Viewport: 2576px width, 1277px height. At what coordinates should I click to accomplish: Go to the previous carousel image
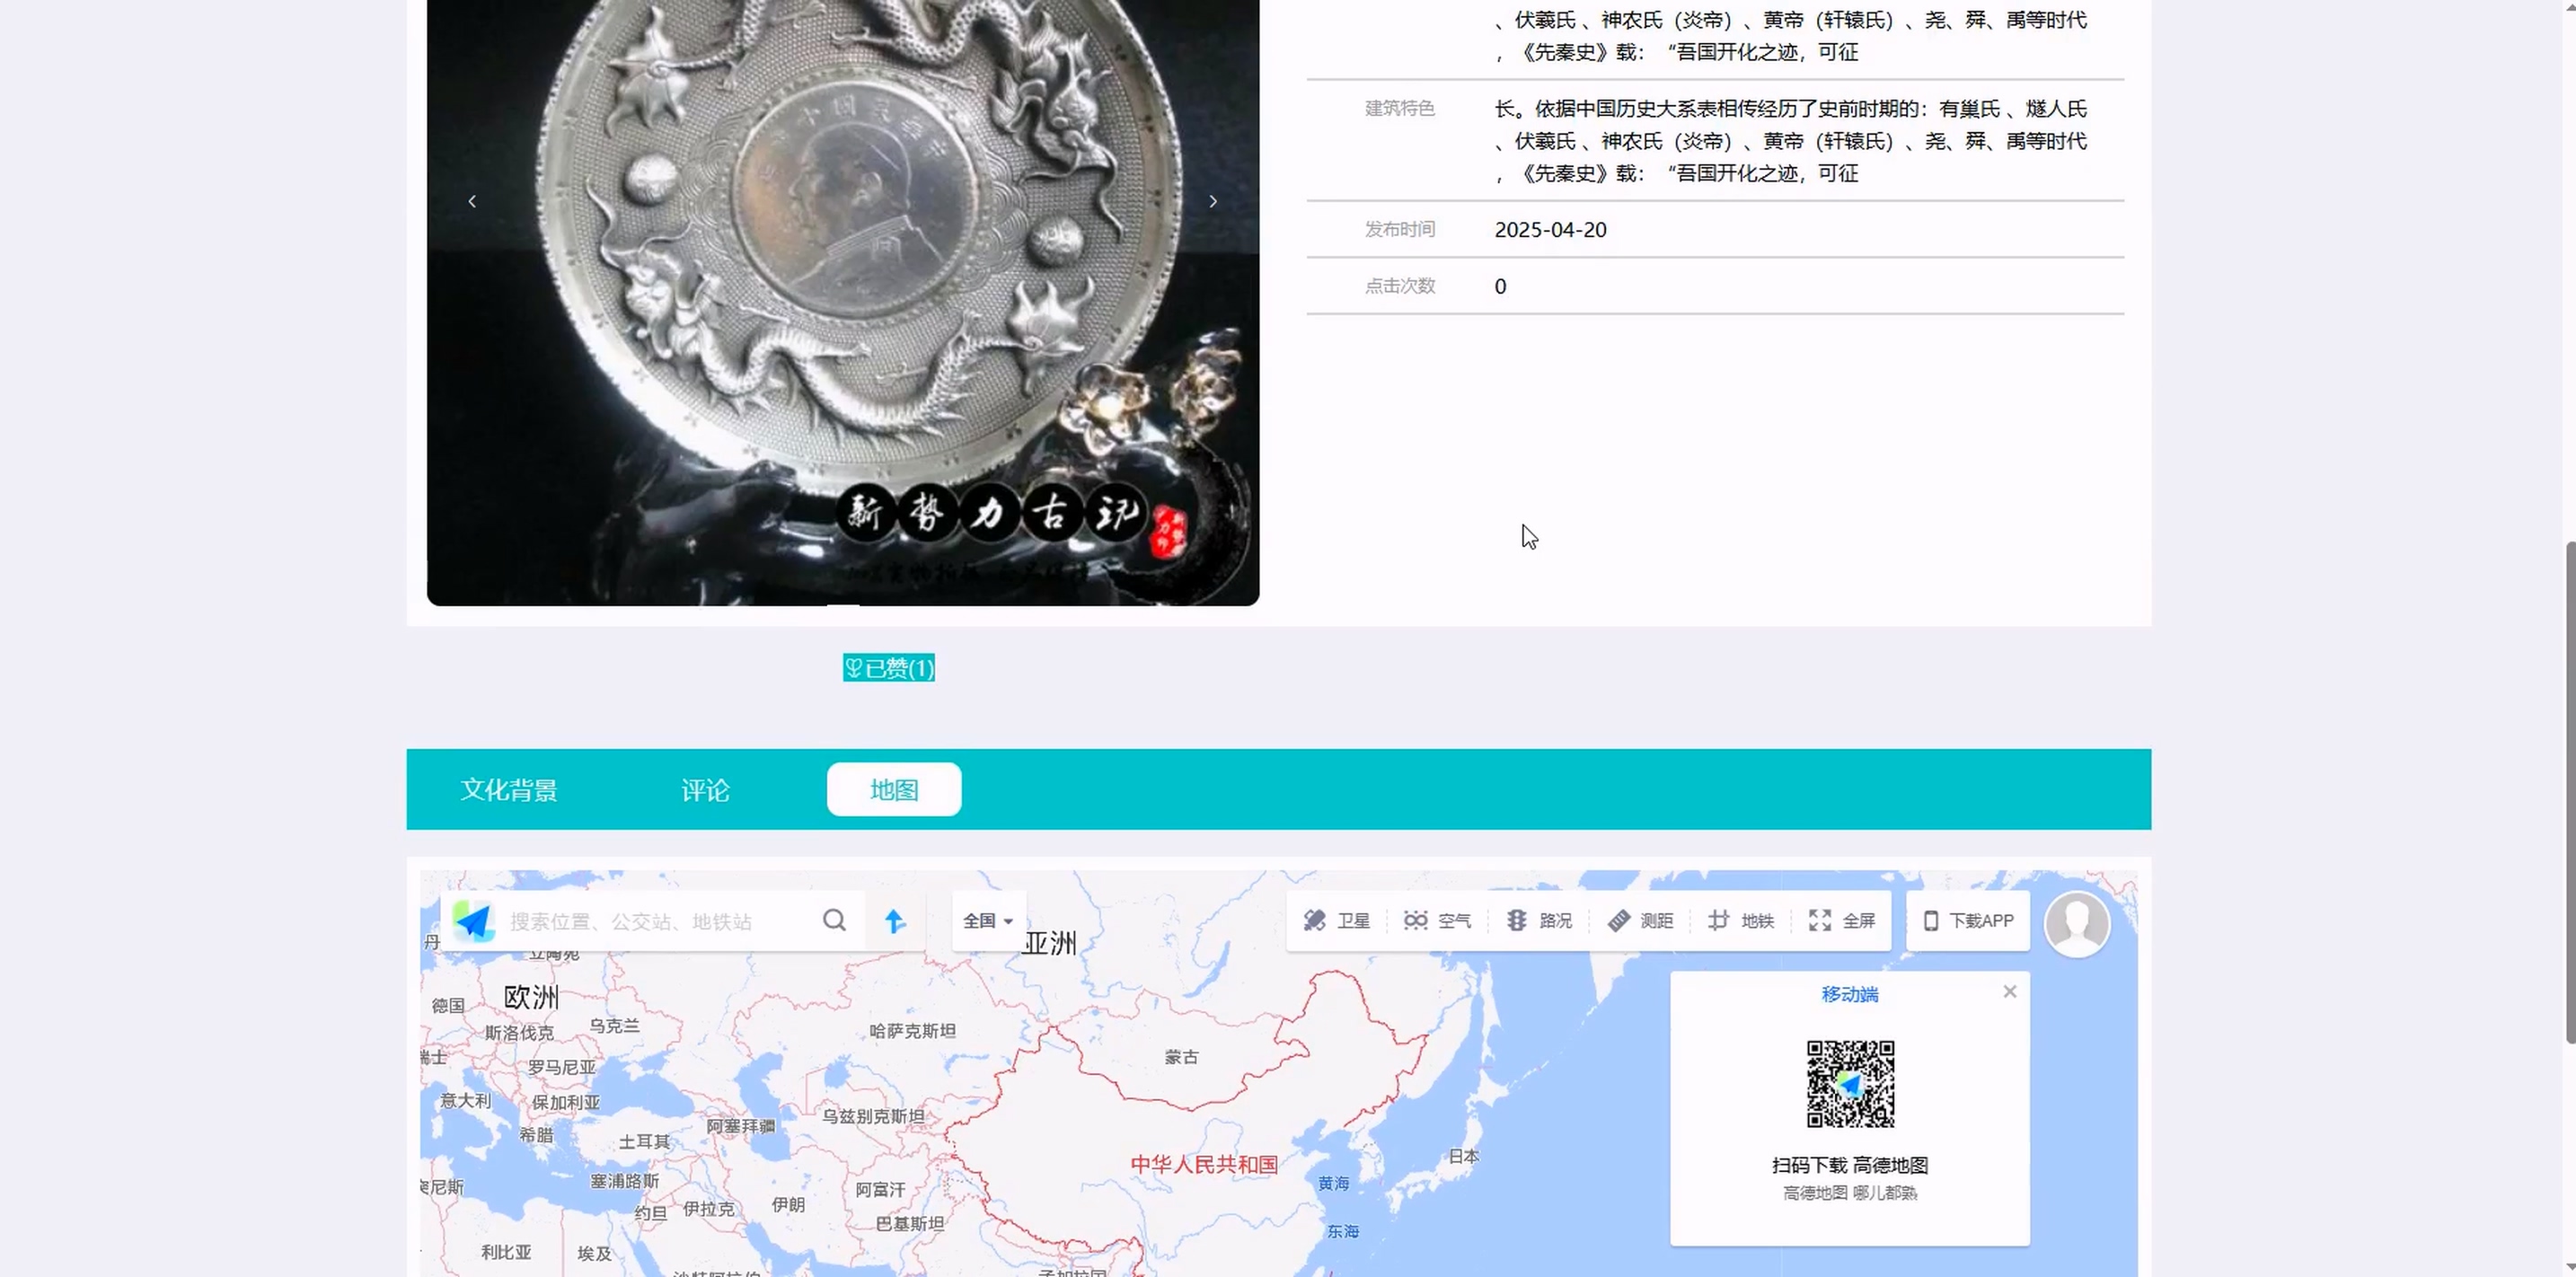[x=472, y=201]
